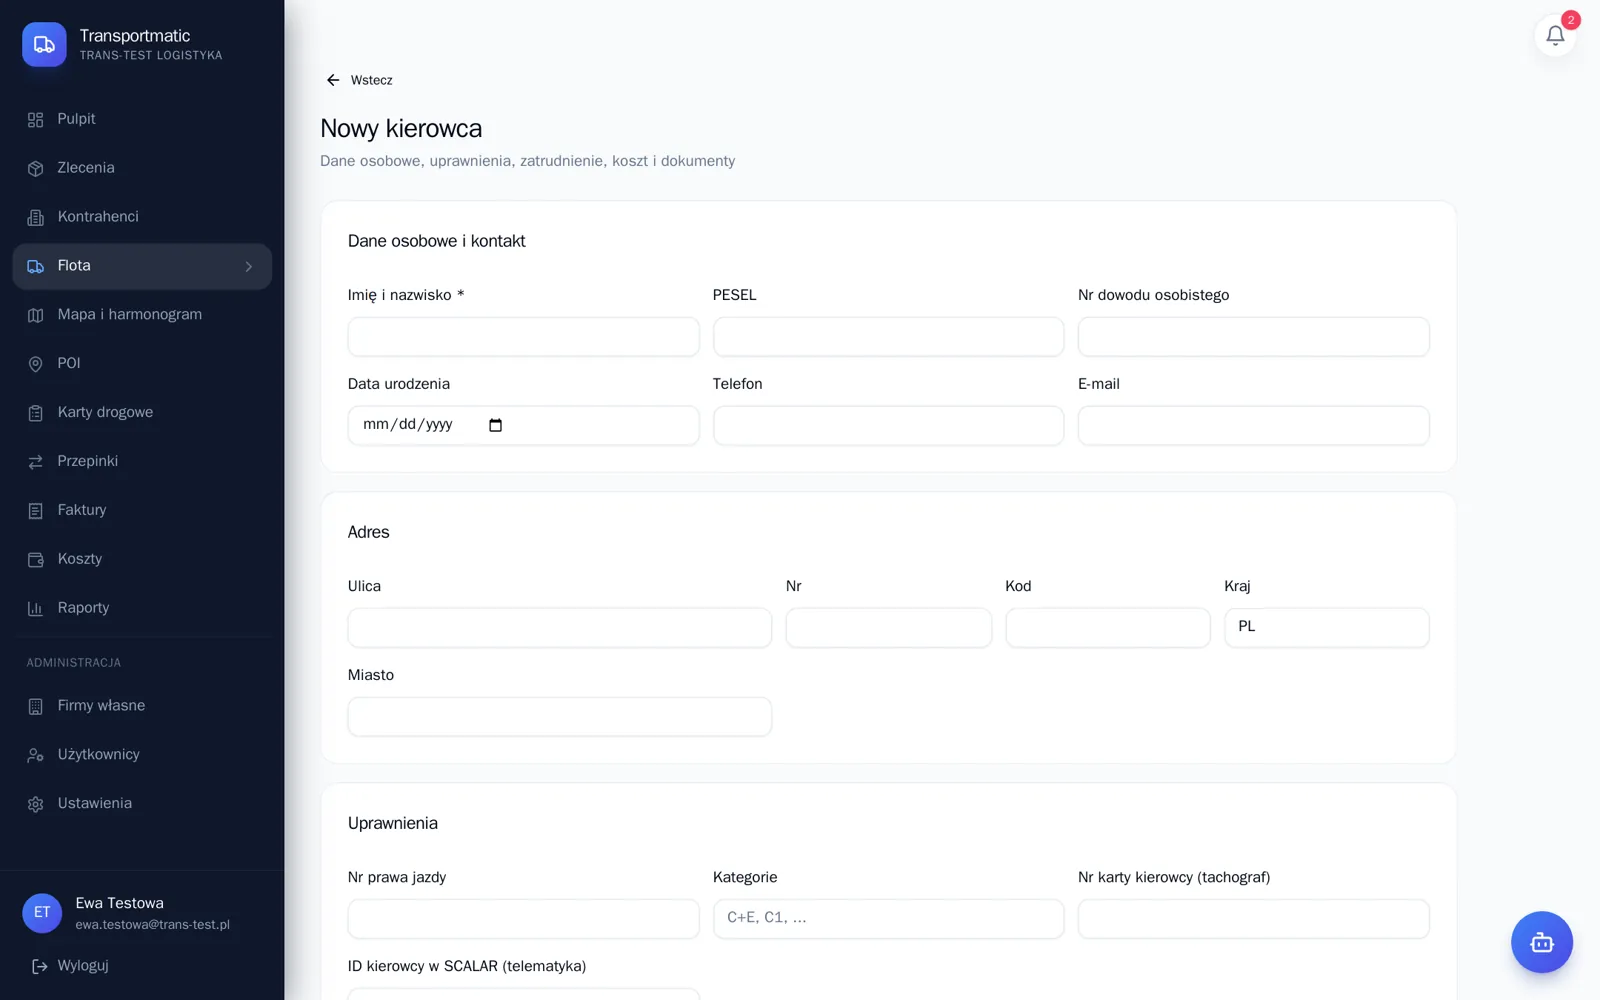Click the Wyloguj label
This screenshot has height=1000, width=1600.
click(x=83, y=966)
